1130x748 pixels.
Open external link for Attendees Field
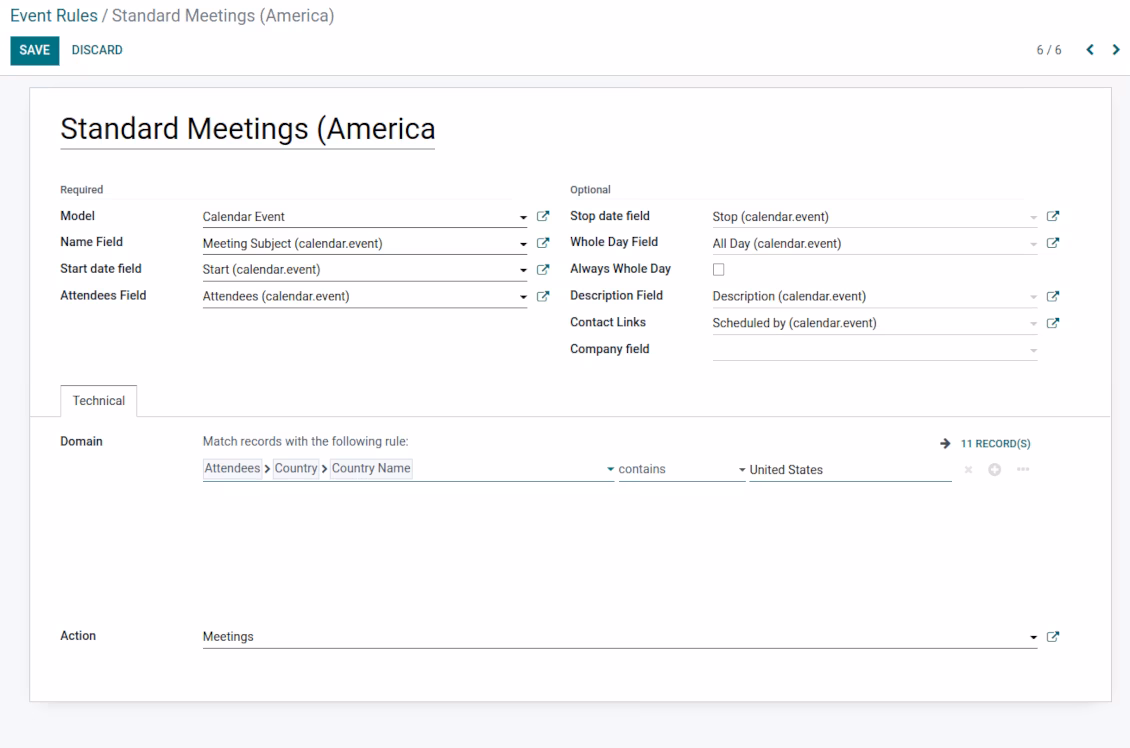click(543, 296)
